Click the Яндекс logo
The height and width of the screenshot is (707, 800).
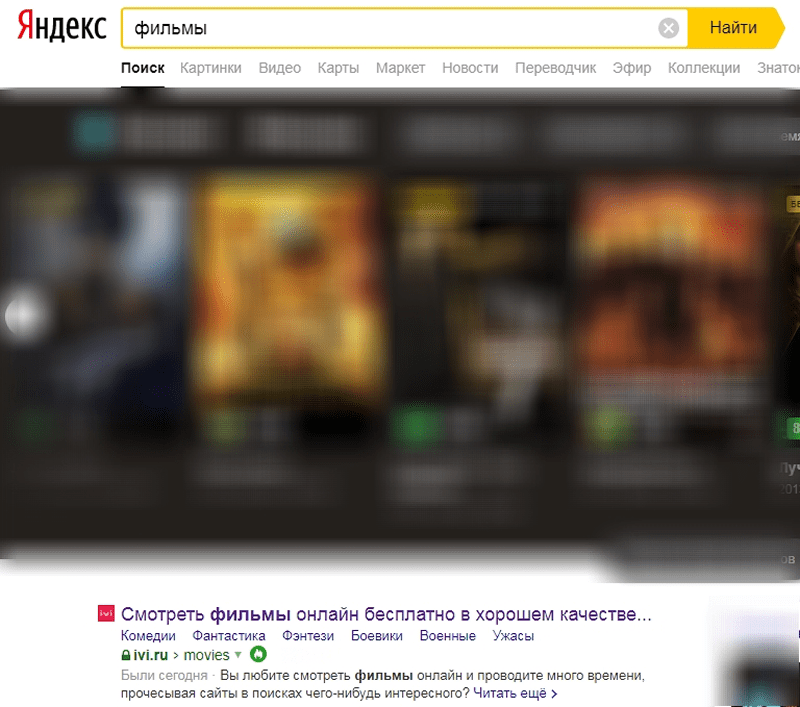point(62,28)
